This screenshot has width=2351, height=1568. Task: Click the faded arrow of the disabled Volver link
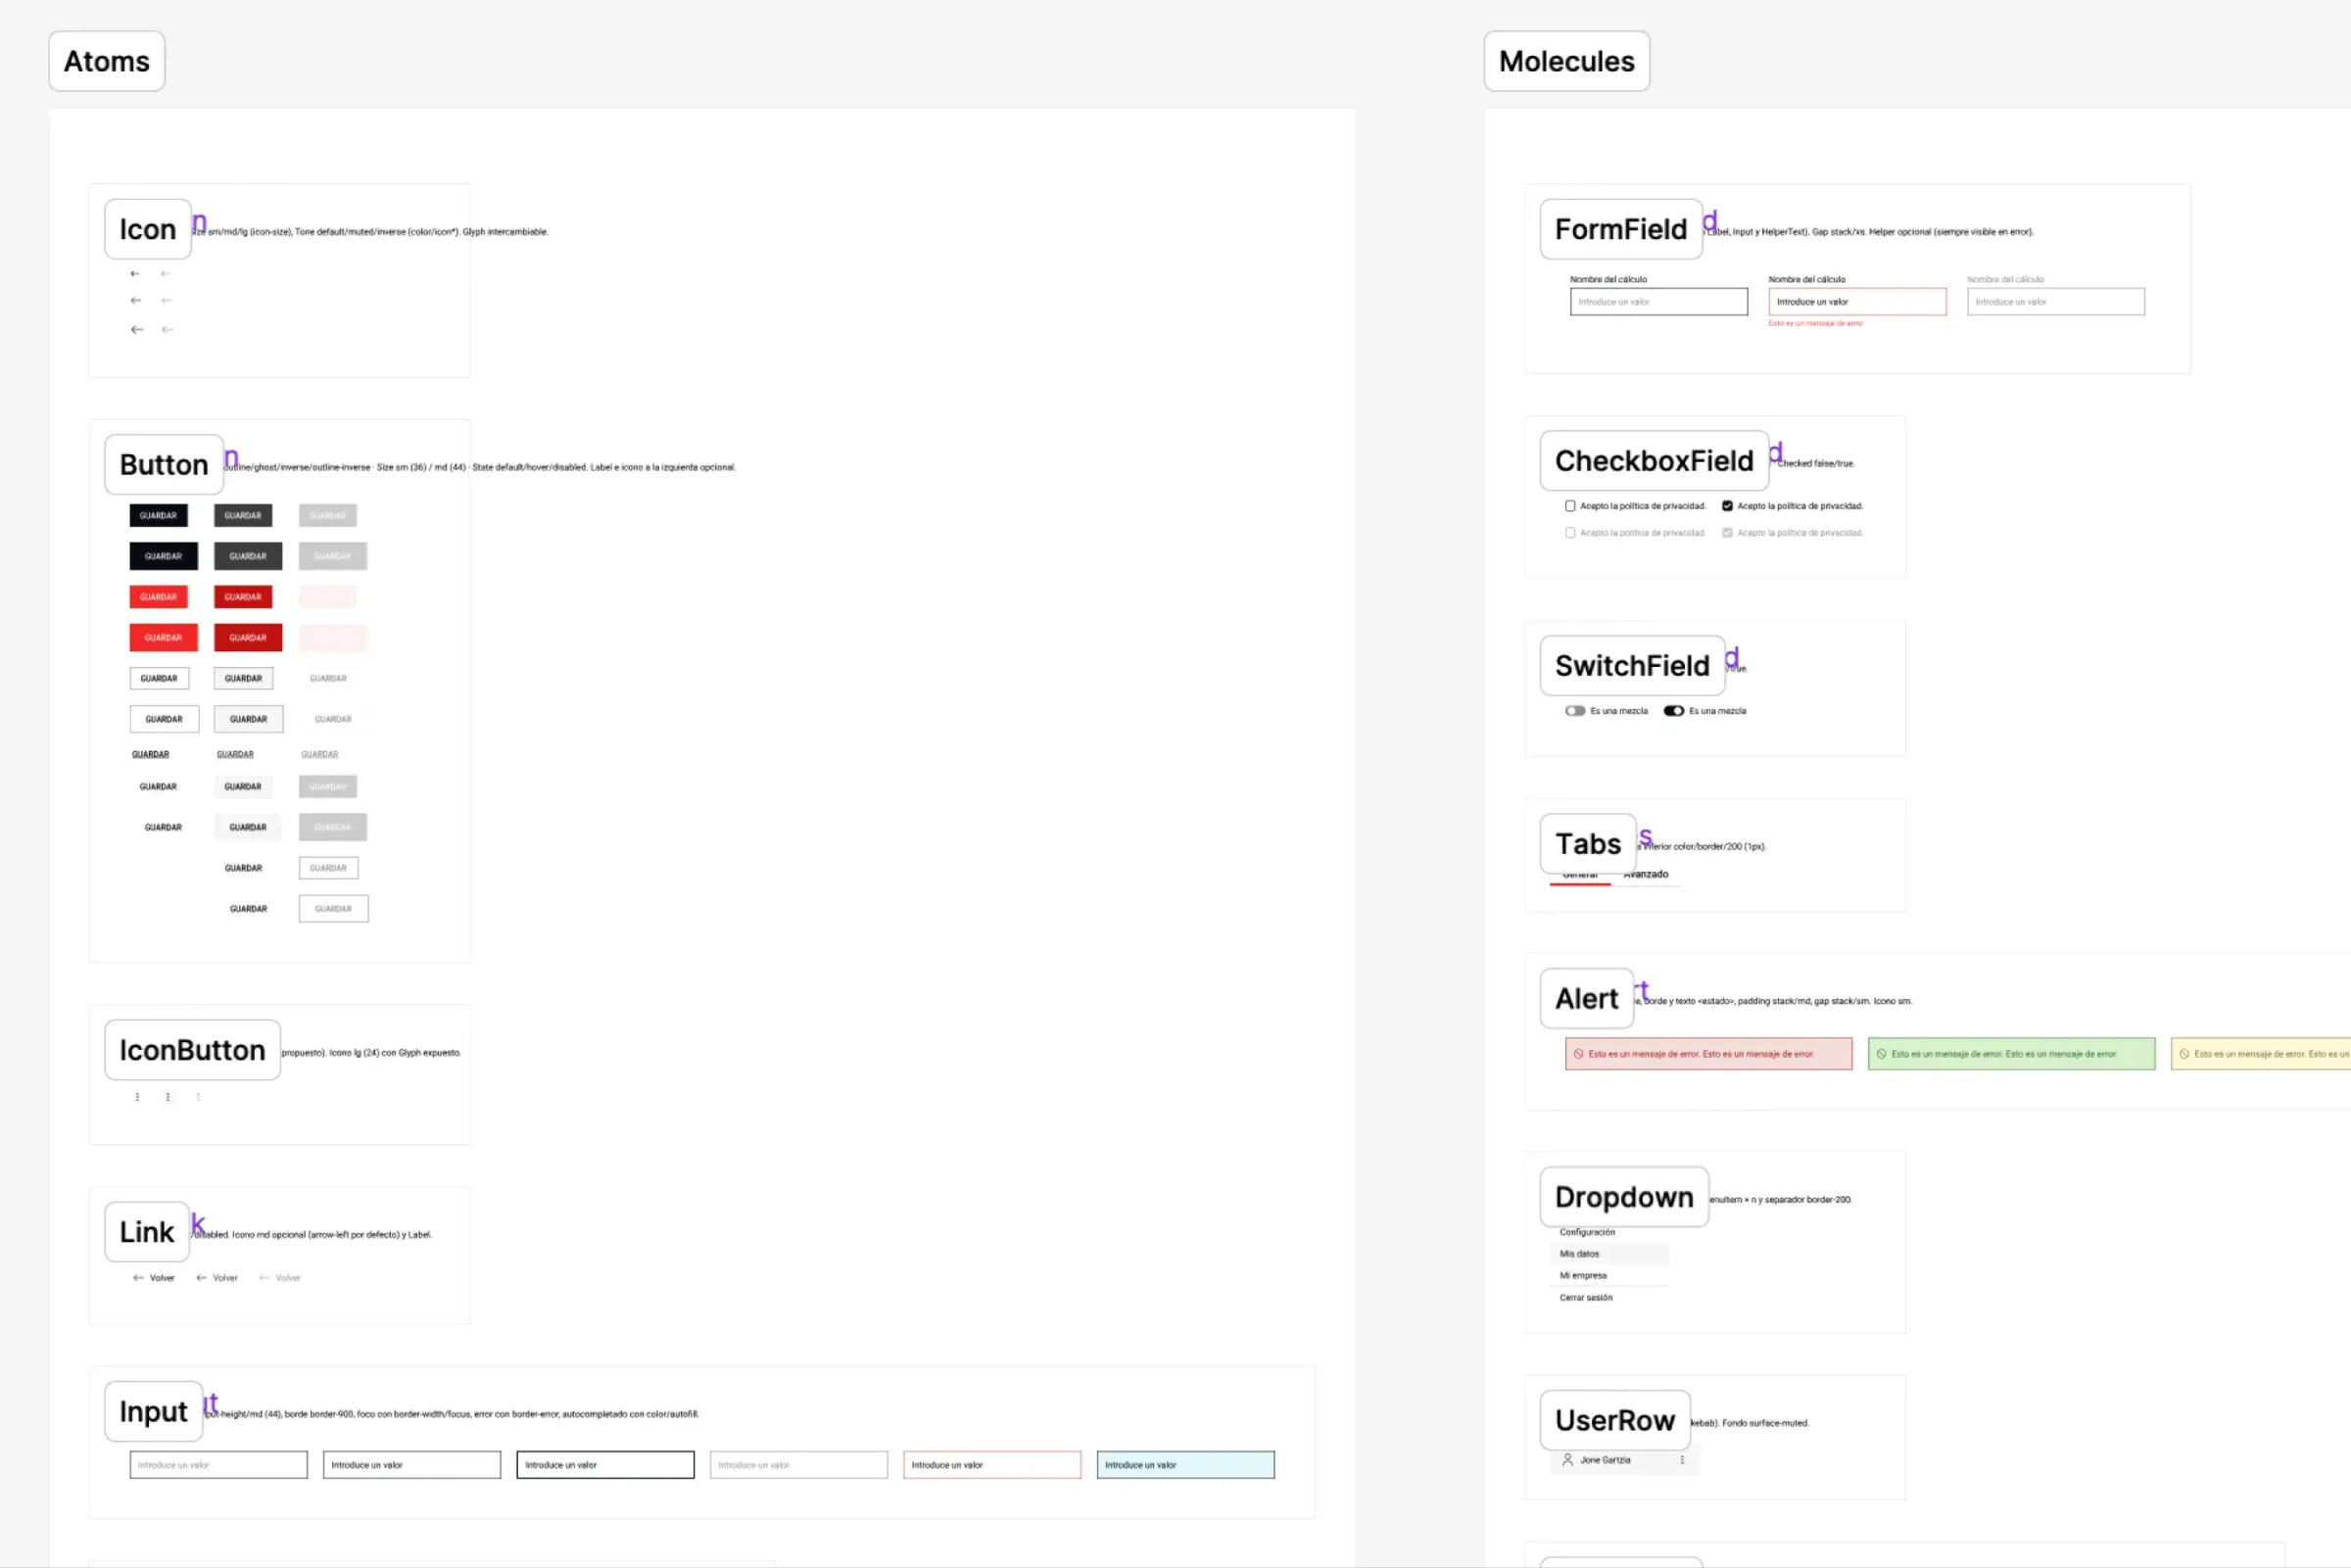pyautogui.click(x=264, y=1278)
